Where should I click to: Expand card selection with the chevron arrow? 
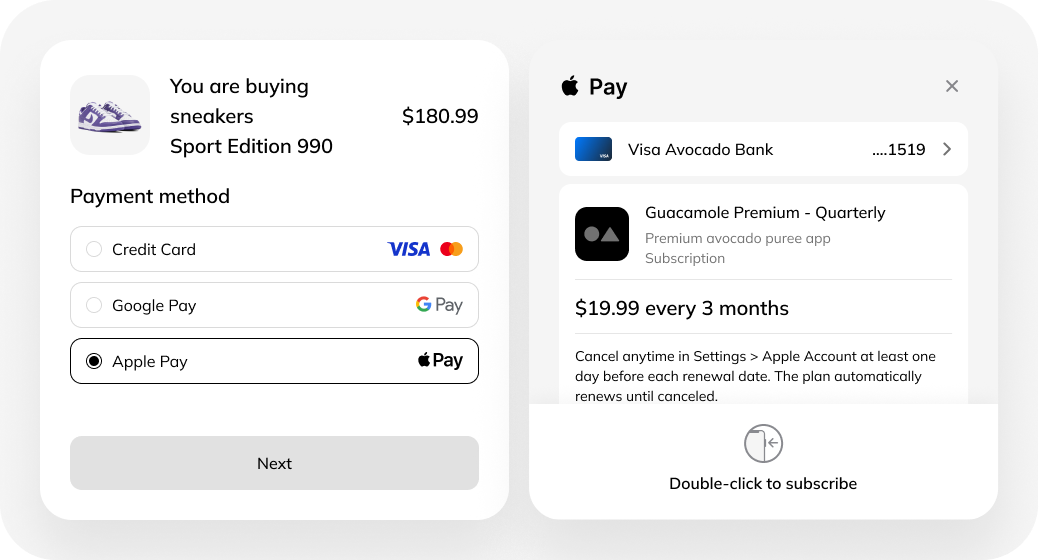pyautogui.click(x=947, y=150)
